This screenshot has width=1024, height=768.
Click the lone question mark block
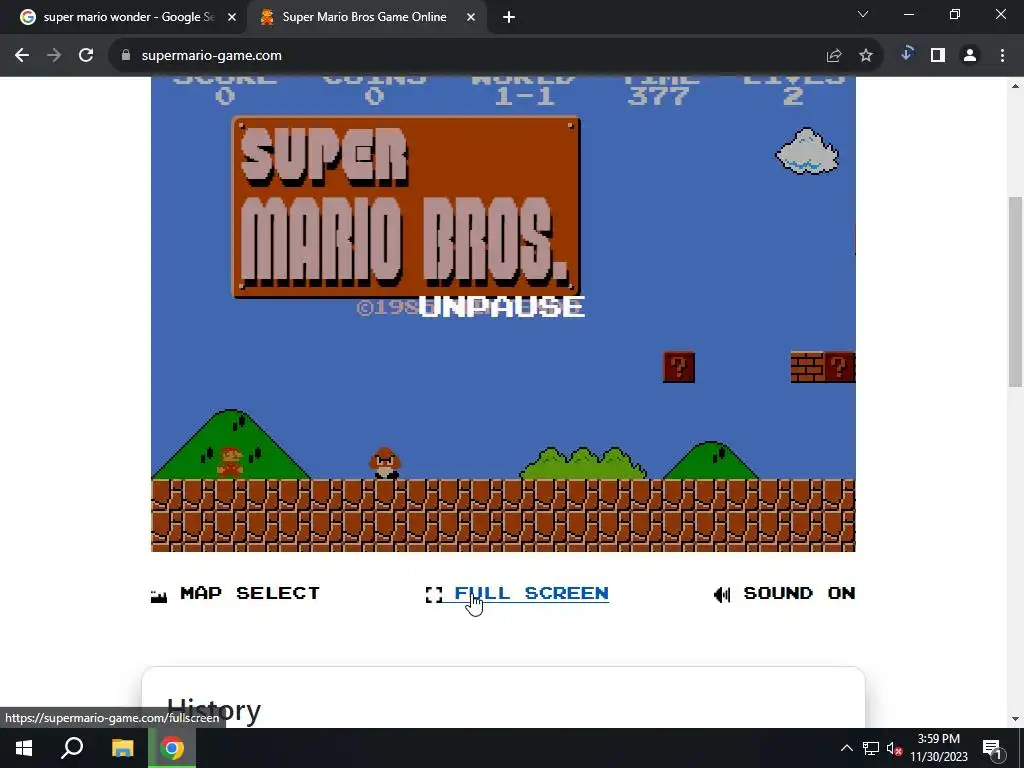[679, 367]
